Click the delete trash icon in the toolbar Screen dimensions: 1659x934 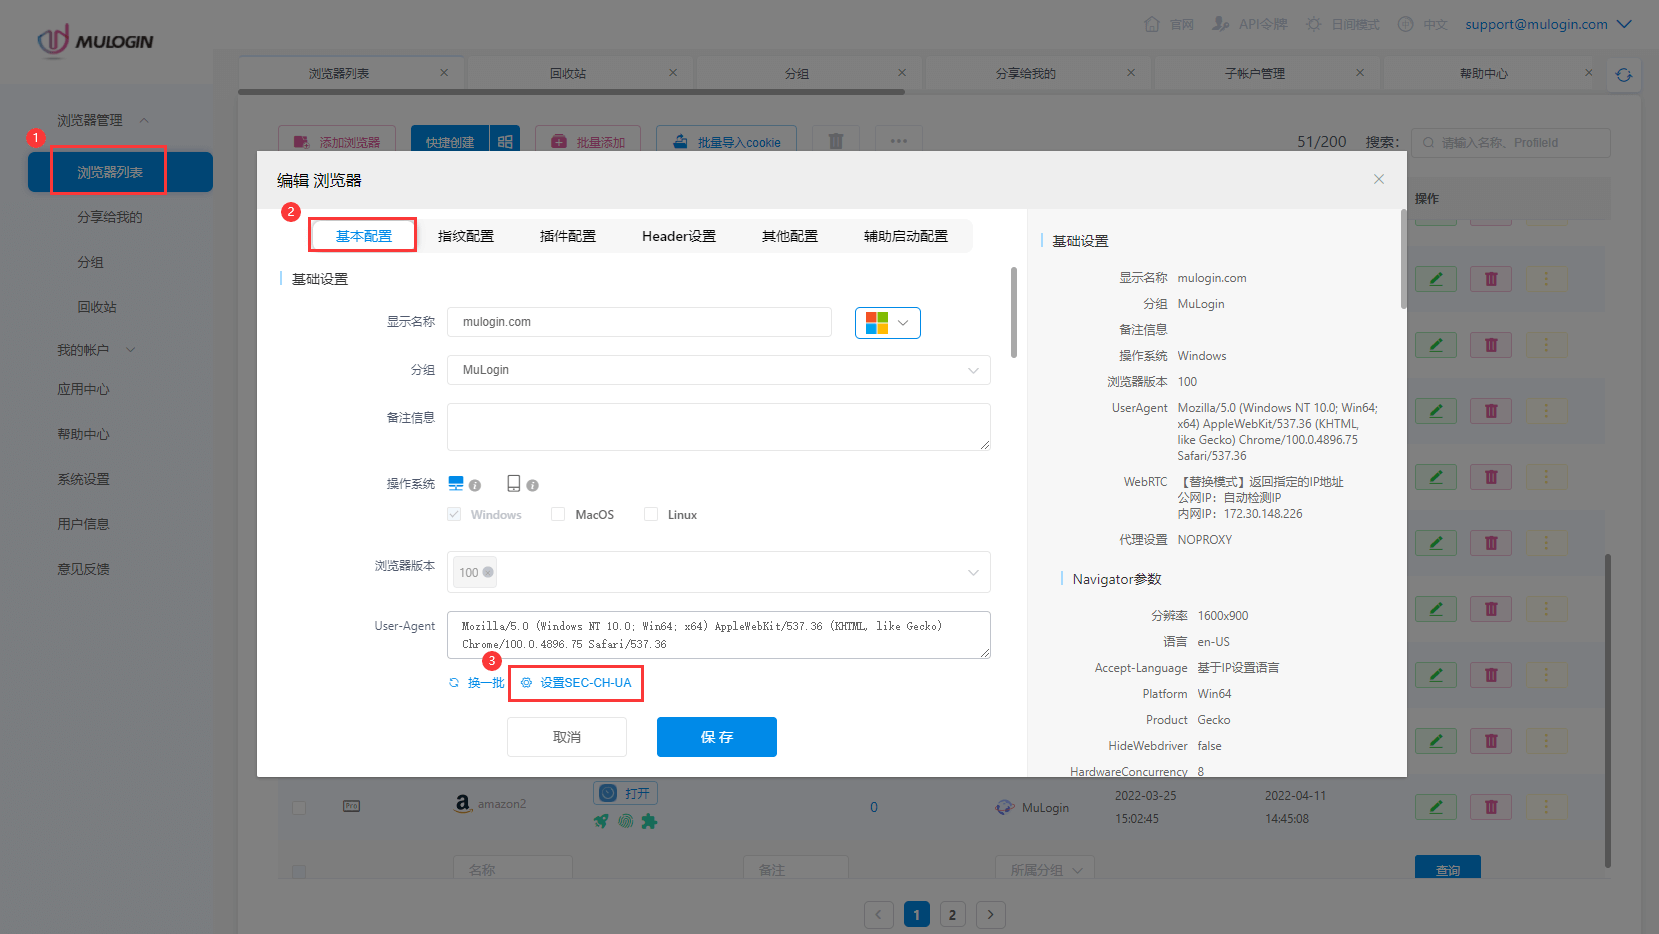[x=835, y=140]
